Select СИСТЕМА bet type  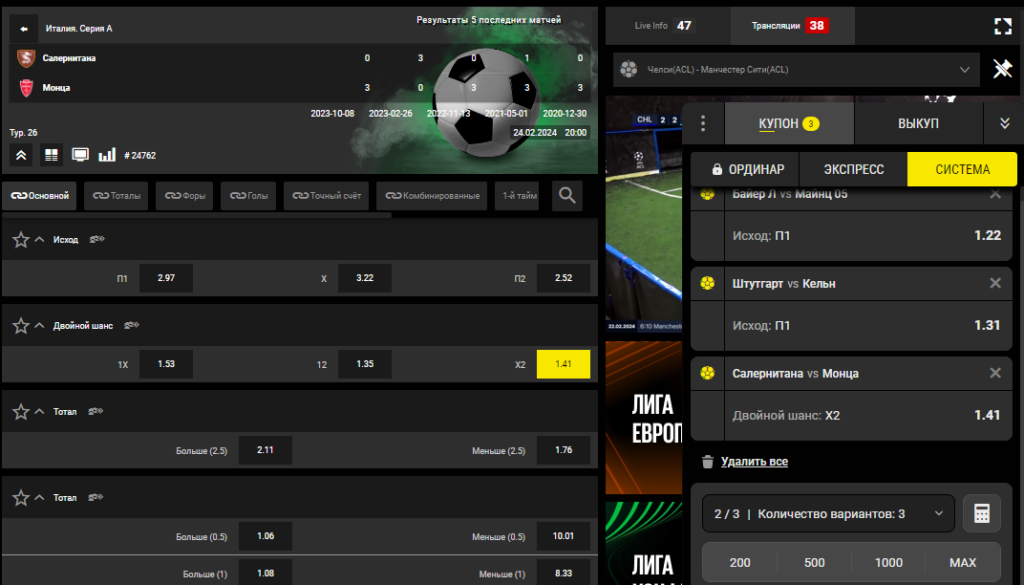pyautogui.click(x=962, y=170)
